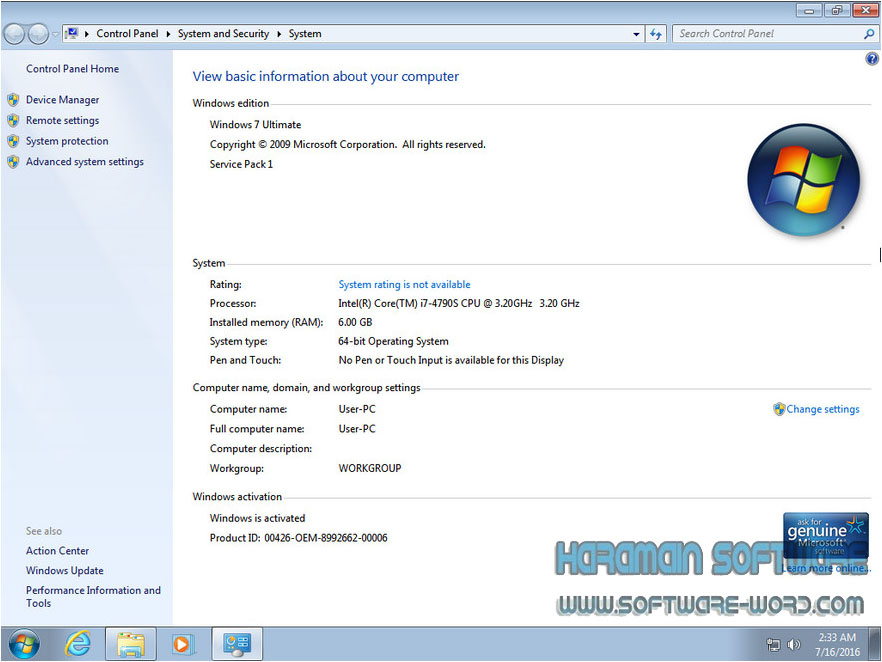882x662 pixels.
Task: Select the System and Security breadcrumb
Action: click(x=223, y=34)
